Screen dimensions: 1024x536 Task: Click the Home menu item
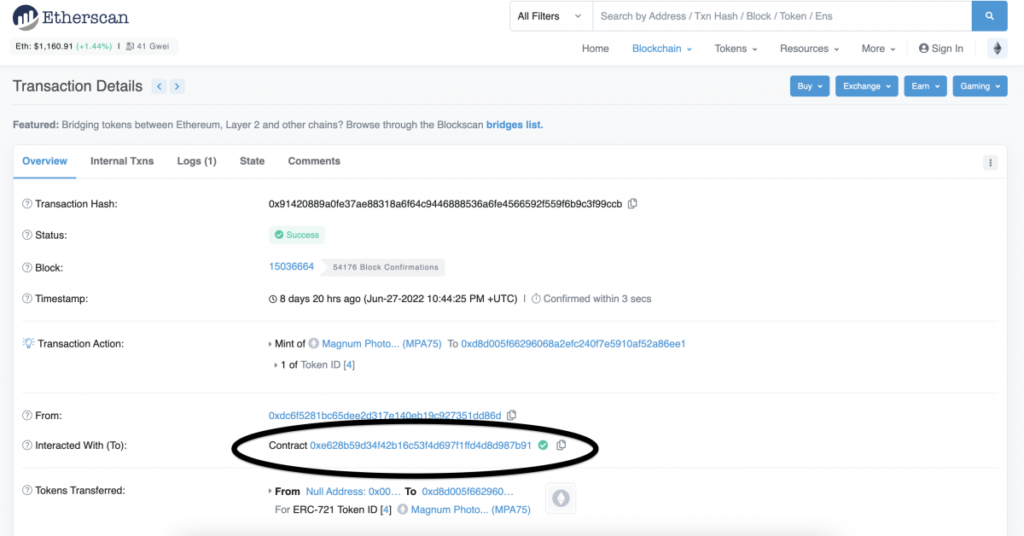coord(595,48)
